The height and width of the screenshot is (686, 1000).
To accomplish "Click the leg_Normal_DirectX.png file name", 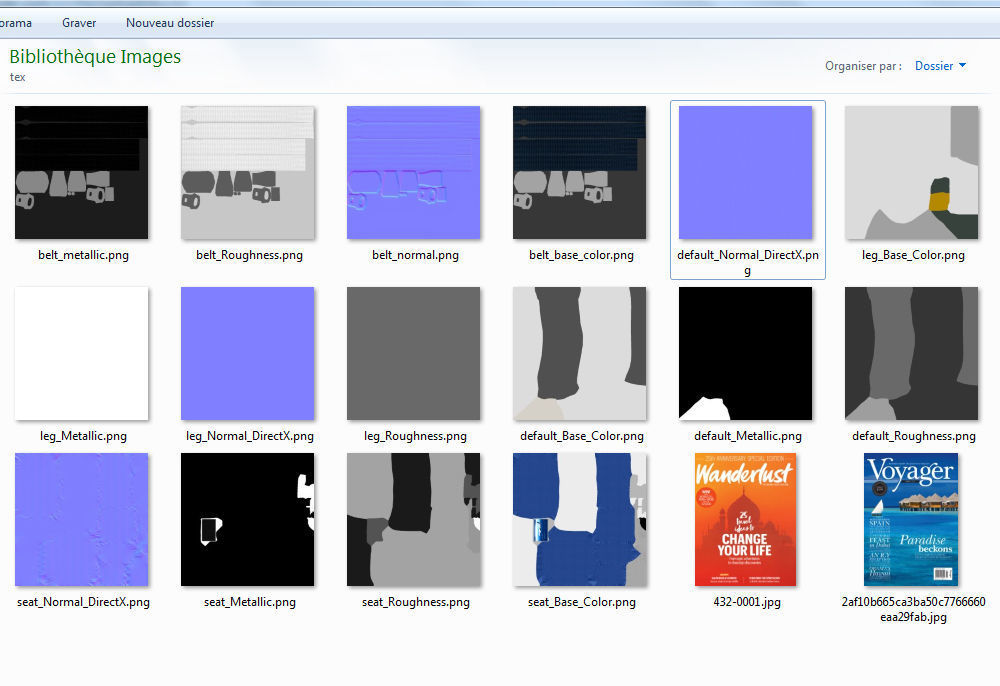I will pos(250,436).
